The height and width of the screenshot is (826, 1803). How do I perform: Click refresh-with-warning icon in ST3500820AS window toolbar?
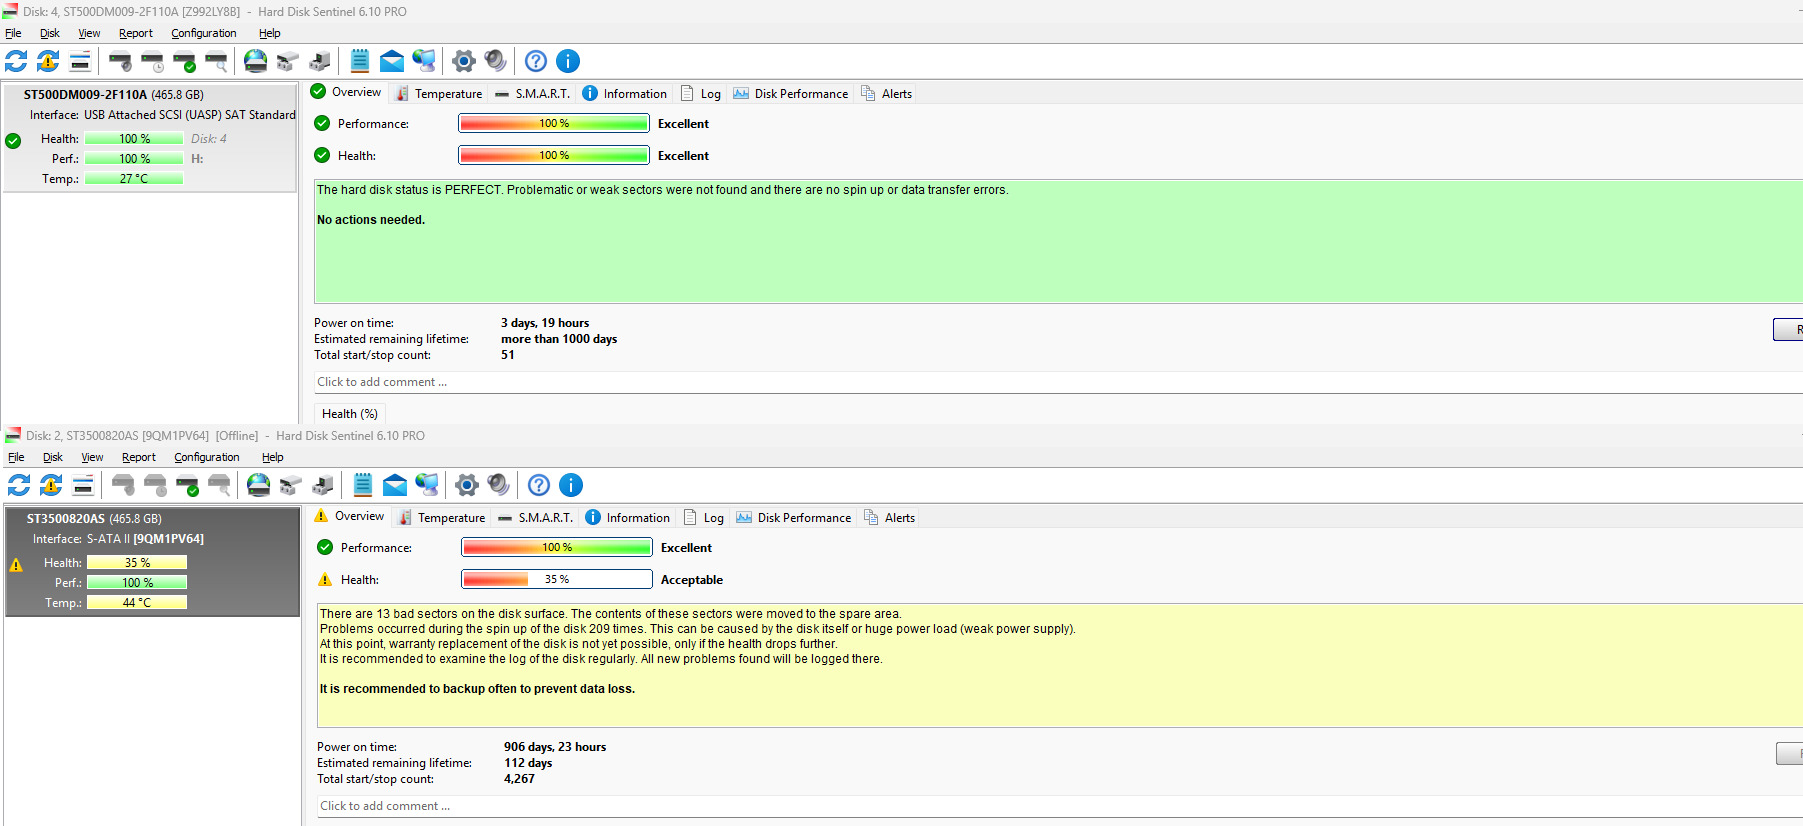[51, 485]
